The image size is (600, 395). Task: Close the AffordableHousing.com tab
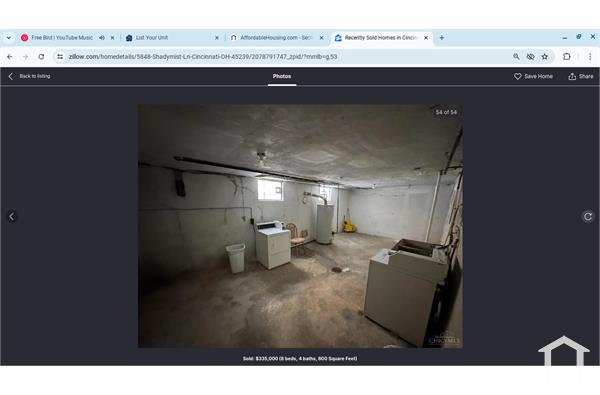pos(321,38)
